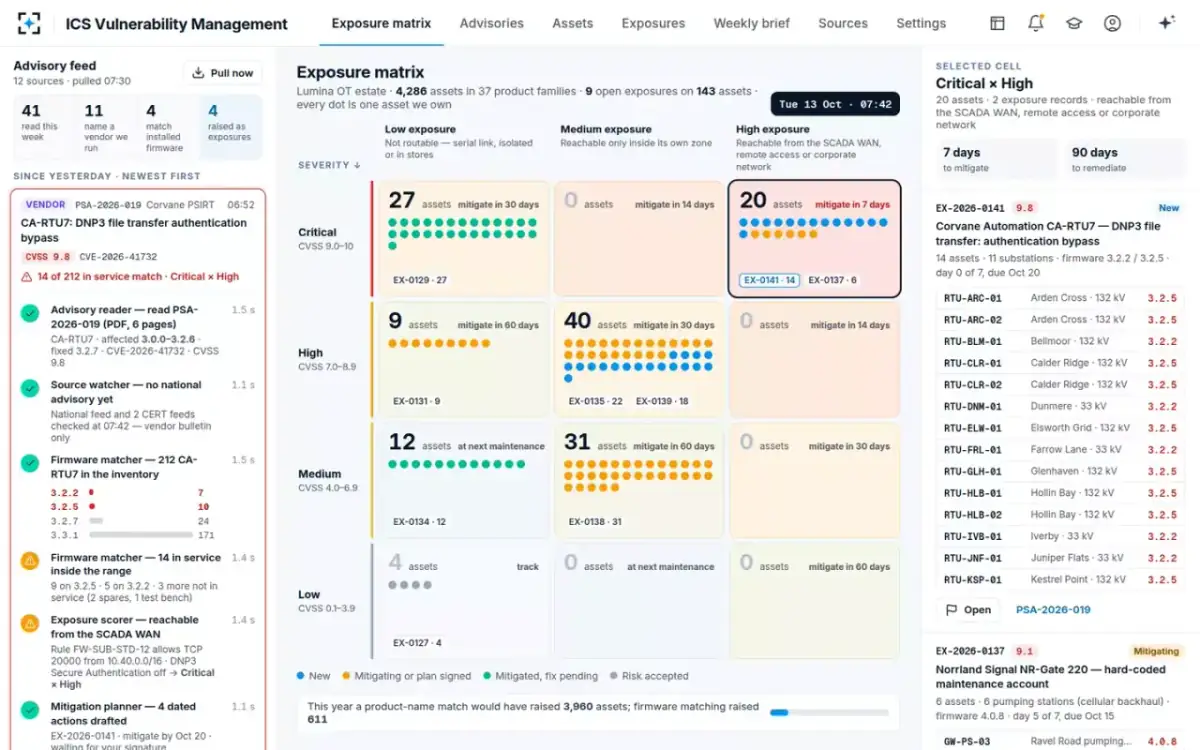The width and height of the screenshot is (1200, 750).
Task: Click the 3.2.7 firmware count bar (24)
Action: (96, 521)
